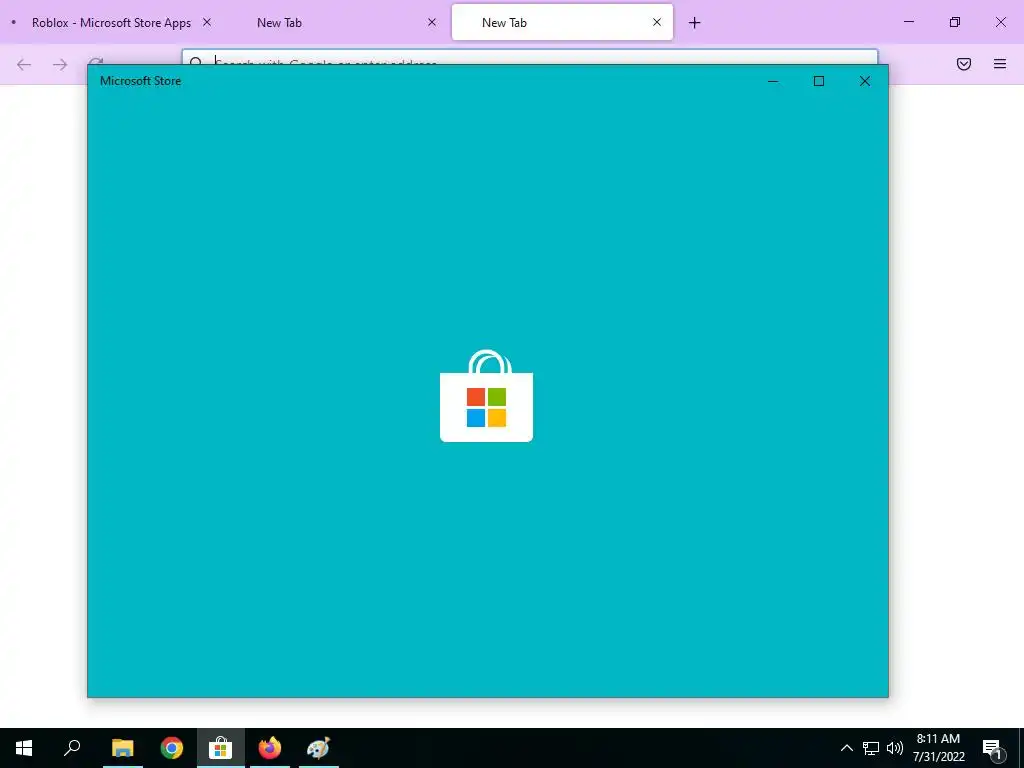The image size is (1024, 768).
Task: Launch Google Chrome from the taskbar
Action: point(172,748)
